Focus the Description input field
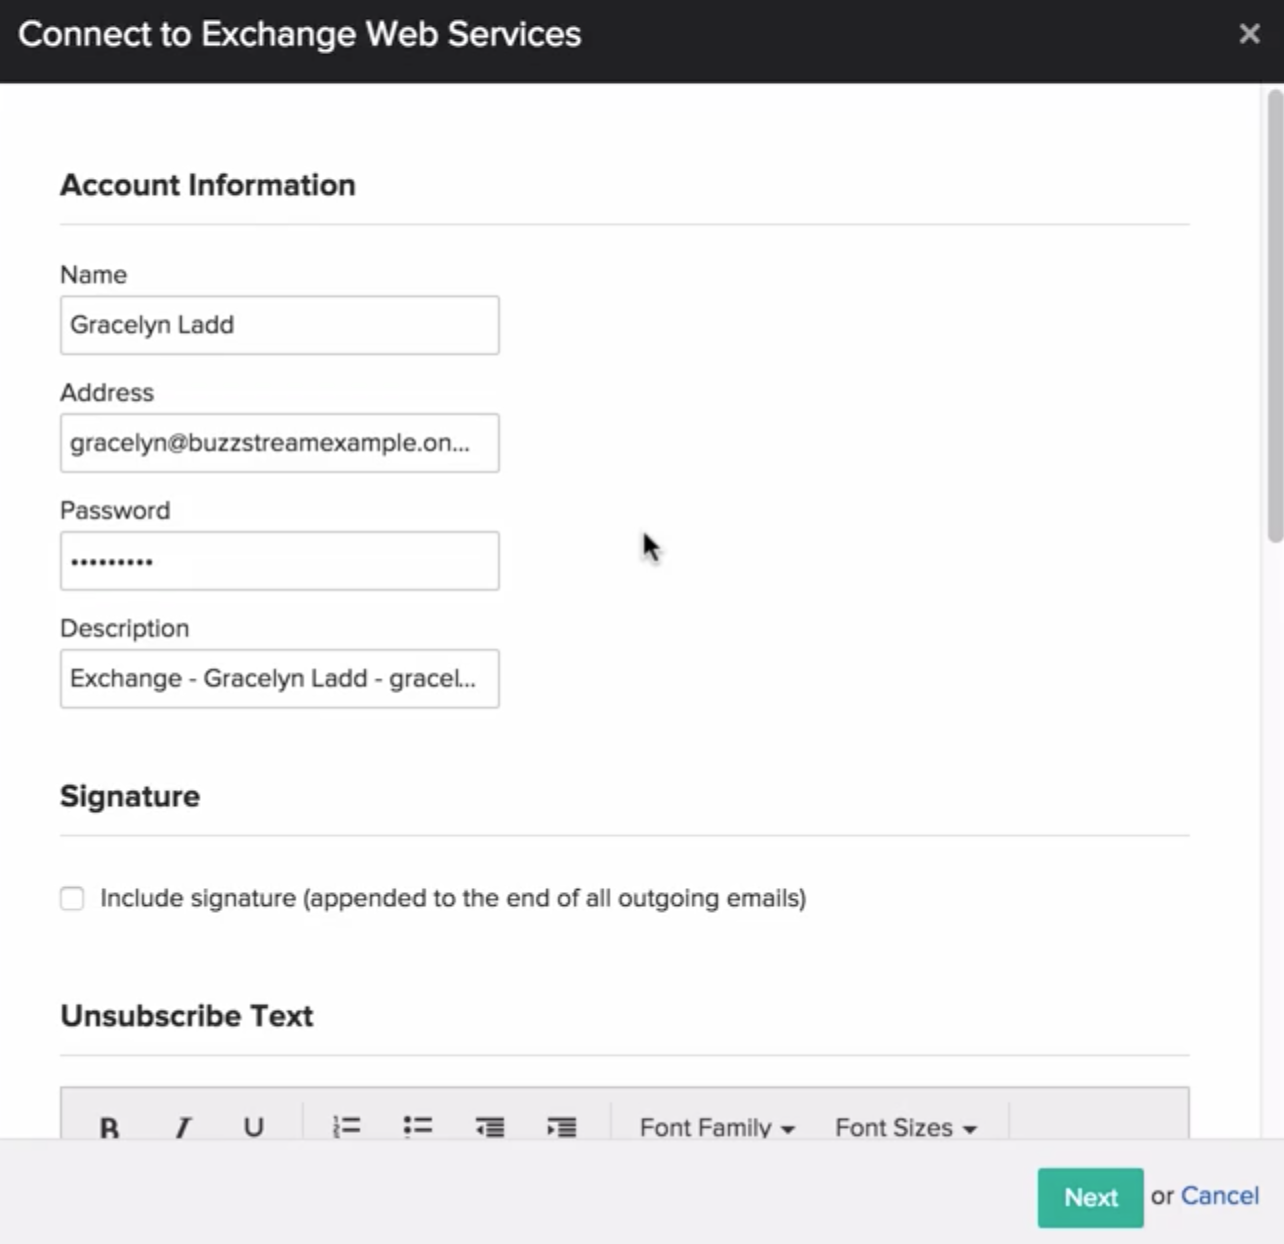Viewport: 1284px width, 1244px height. (280, 679)
